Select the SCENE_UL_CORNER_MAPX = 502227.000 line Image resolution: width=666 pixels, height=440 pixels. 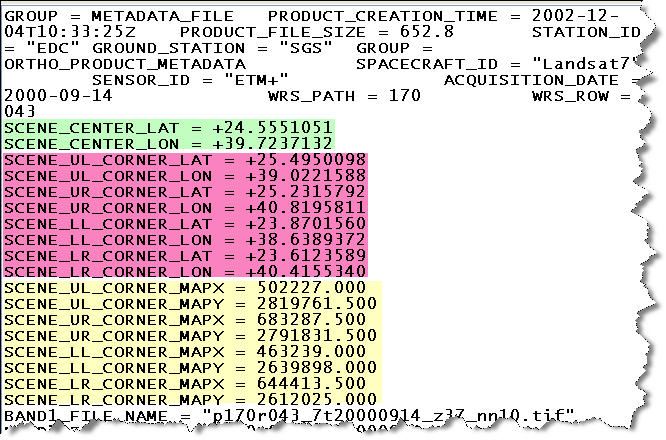click(185, 288)
